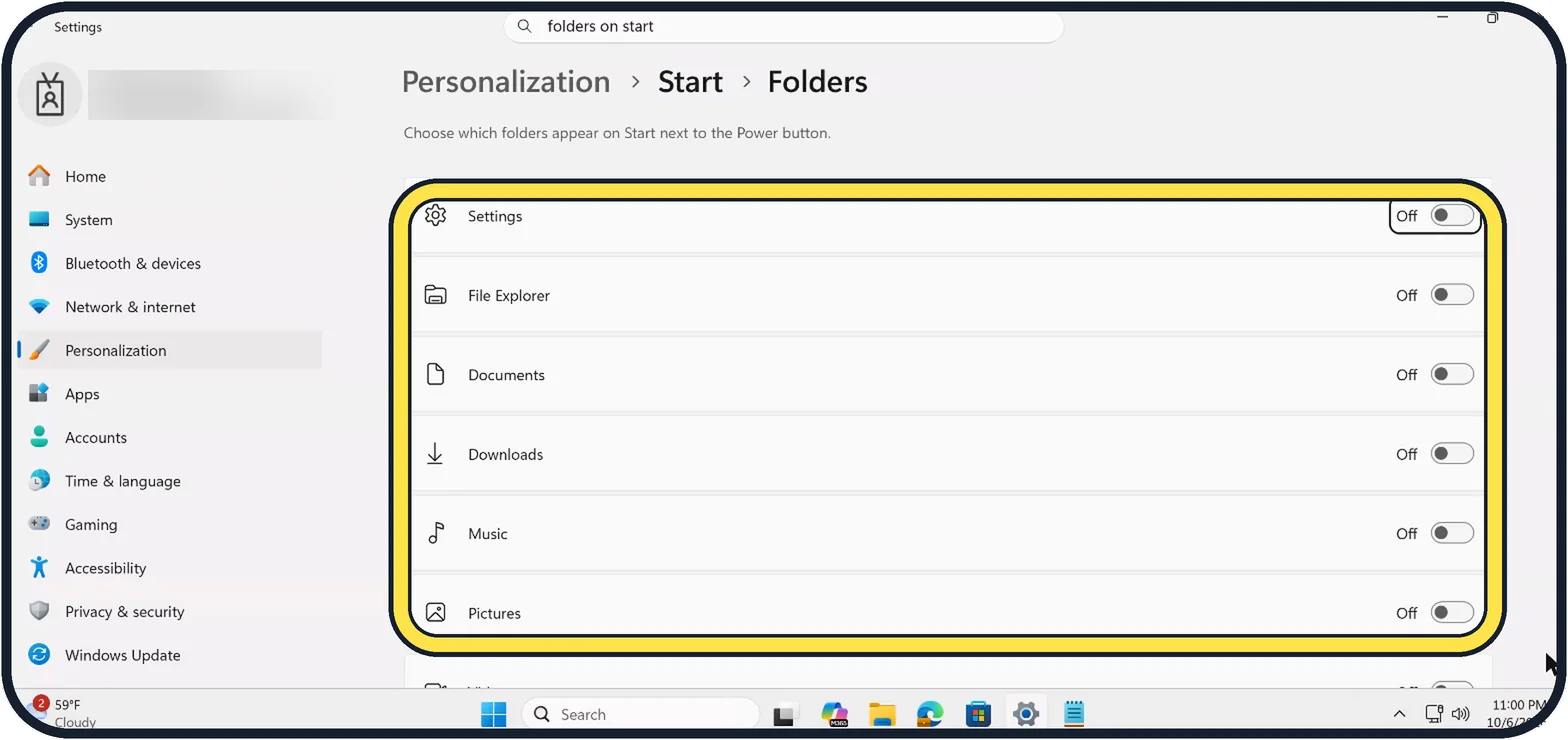Click the Start breadcrumb link
This screenshot has width=1568, height=740.
[690, 82]
